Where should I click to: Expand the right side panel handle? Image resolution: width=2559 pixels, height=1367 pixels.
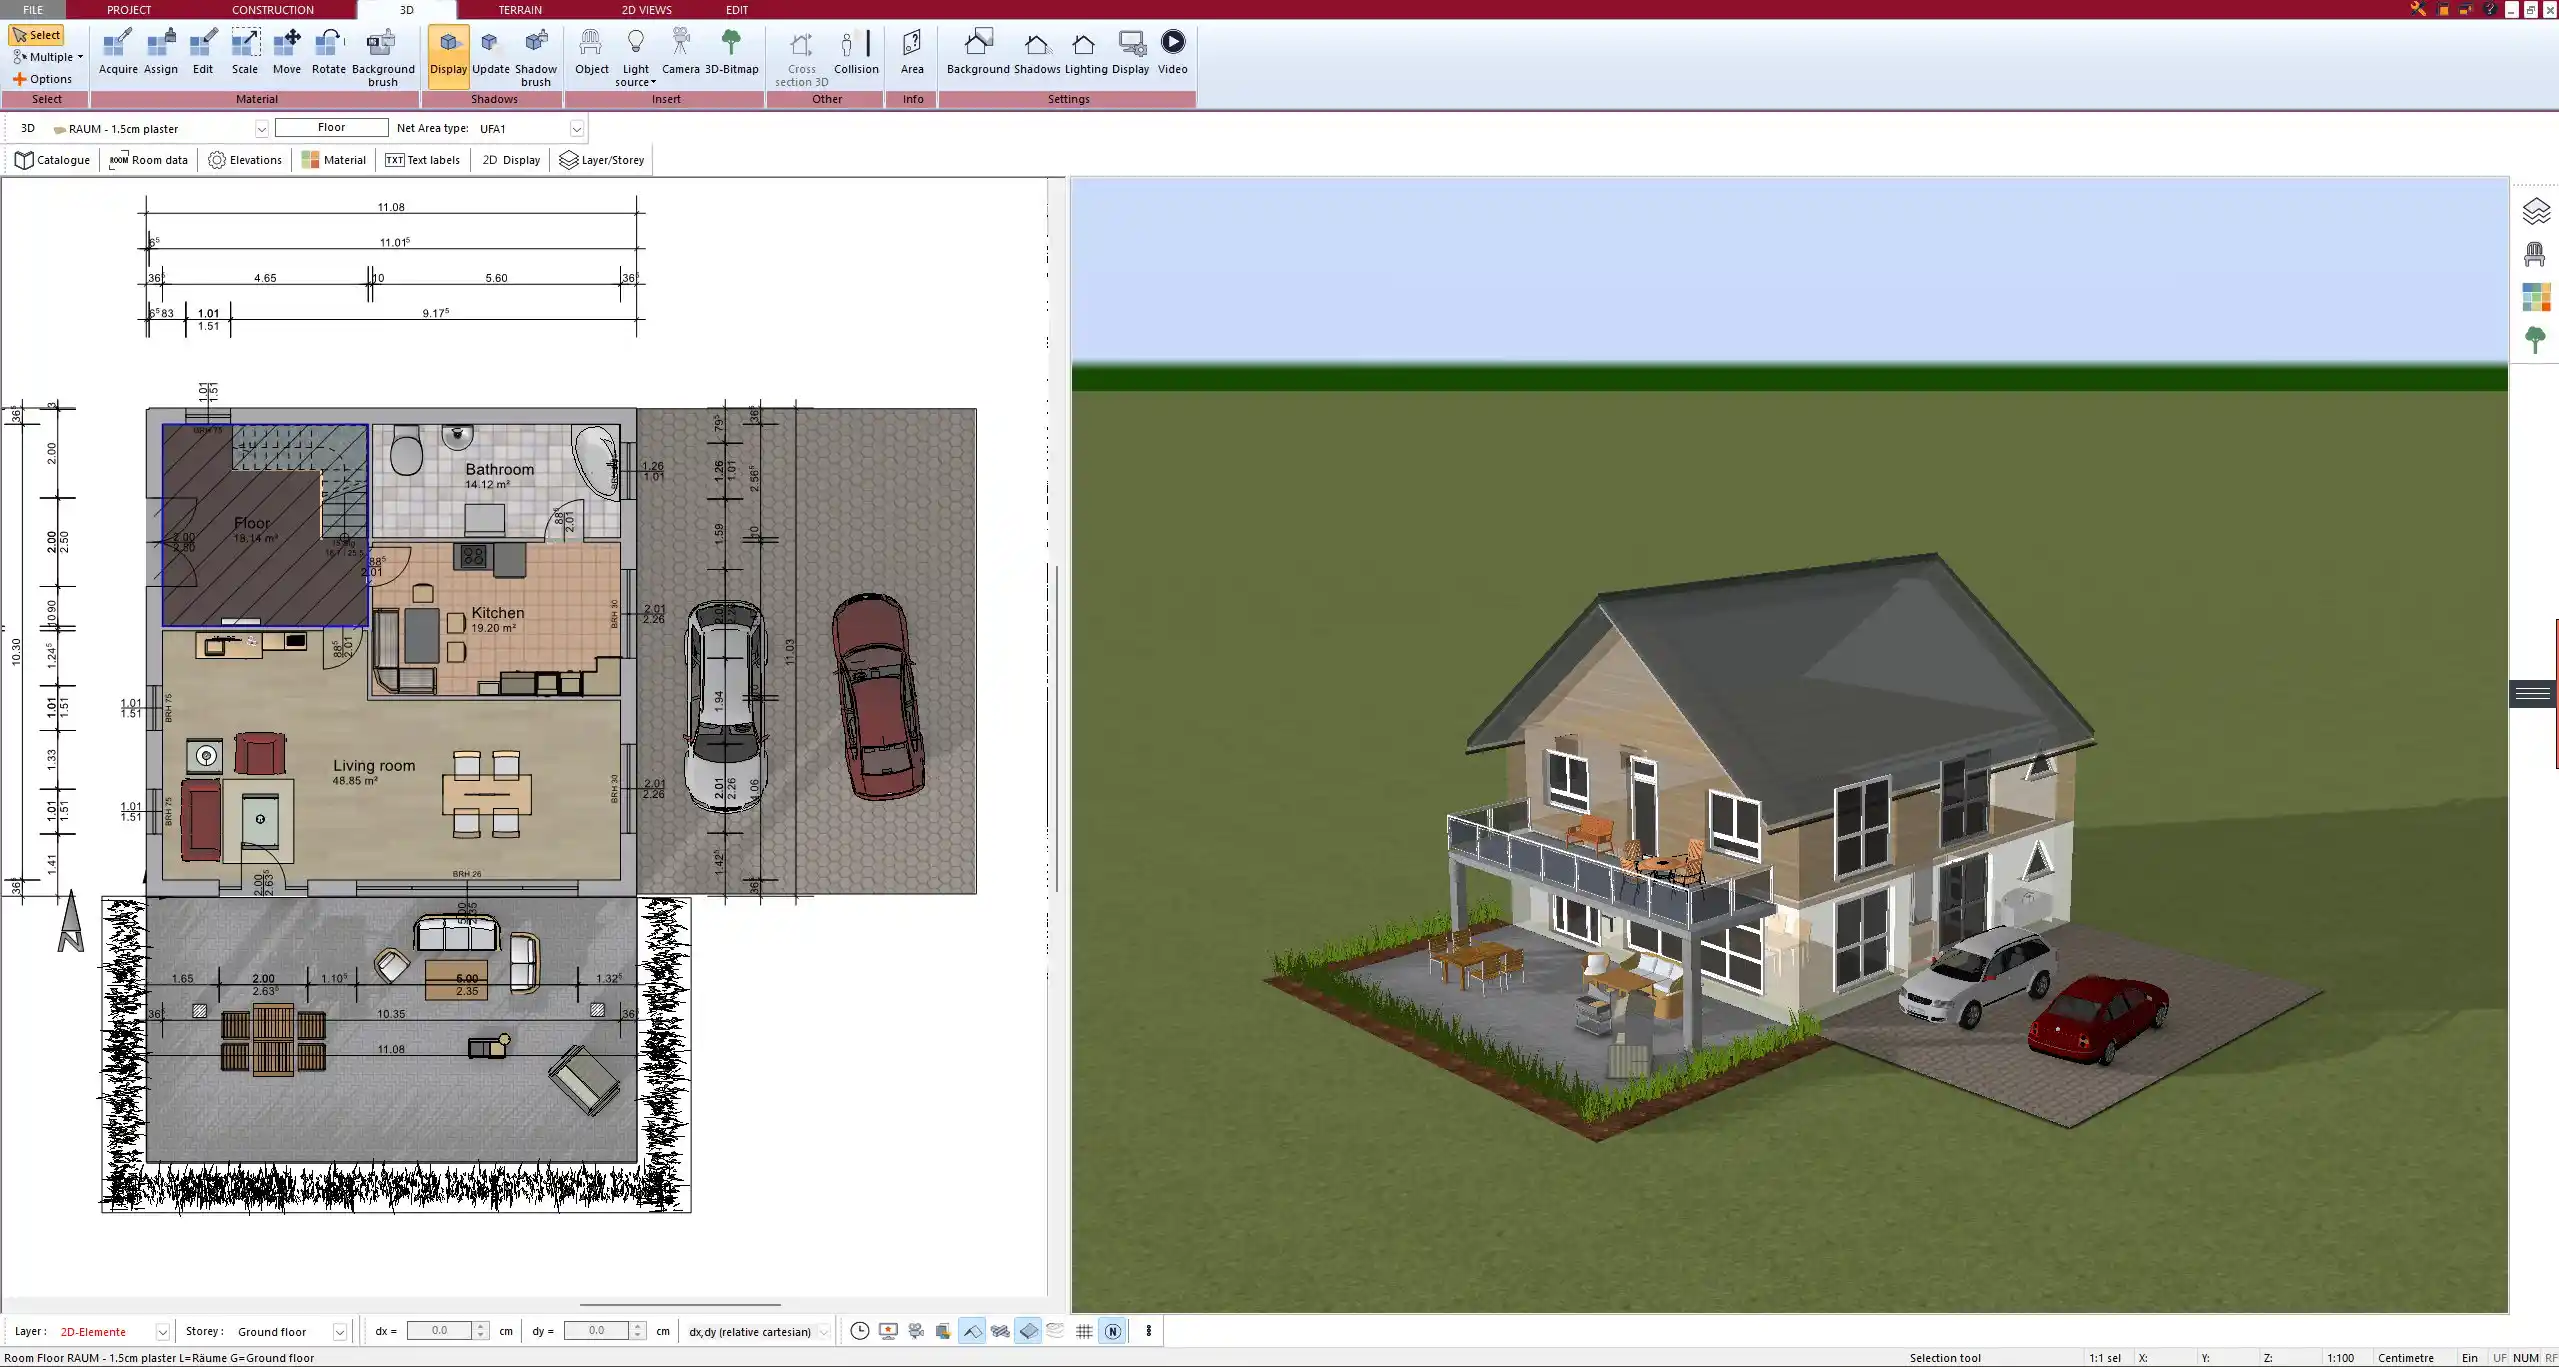pos(2533,693)
